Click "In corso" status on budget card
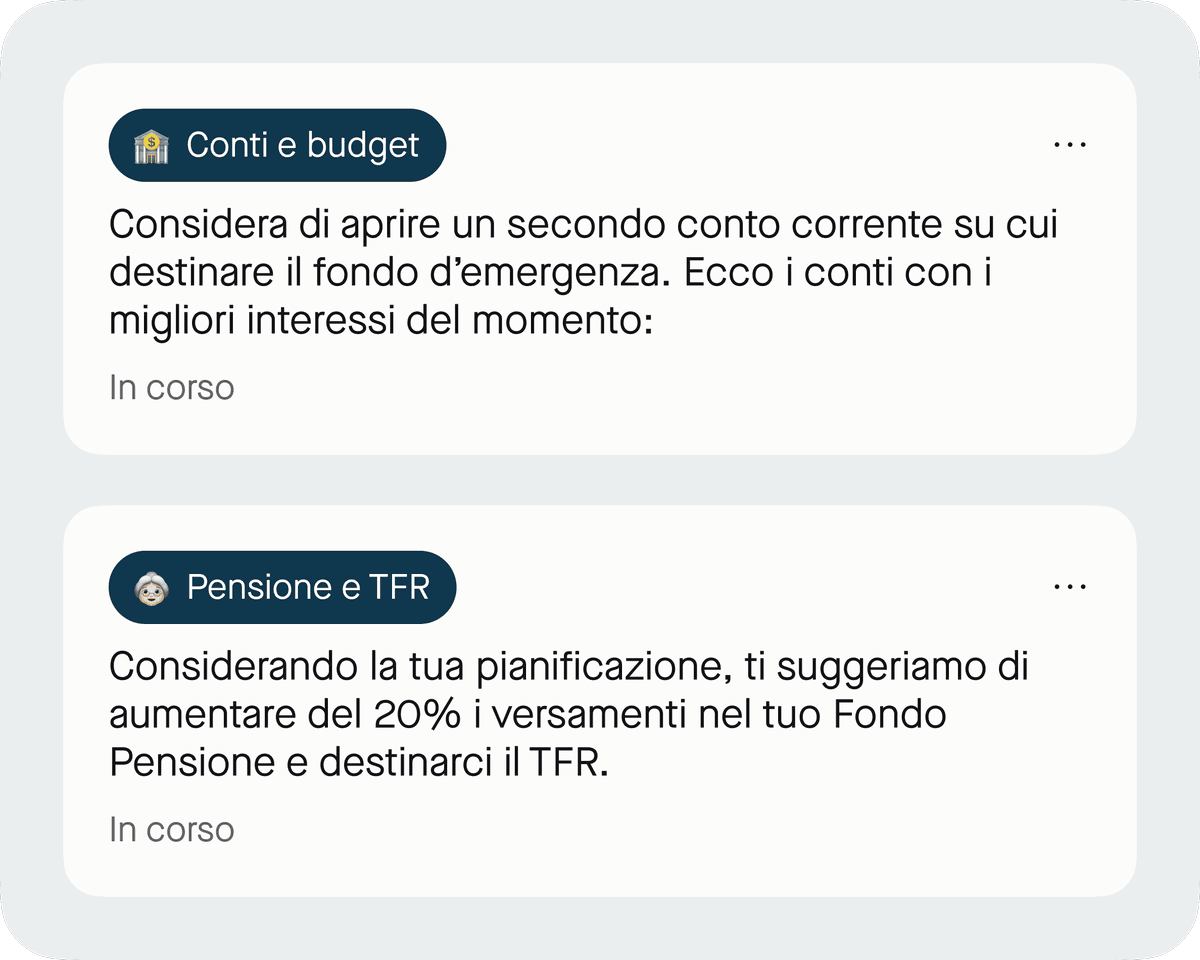This screenshot has height=960, width=1200. coord(171,388)
